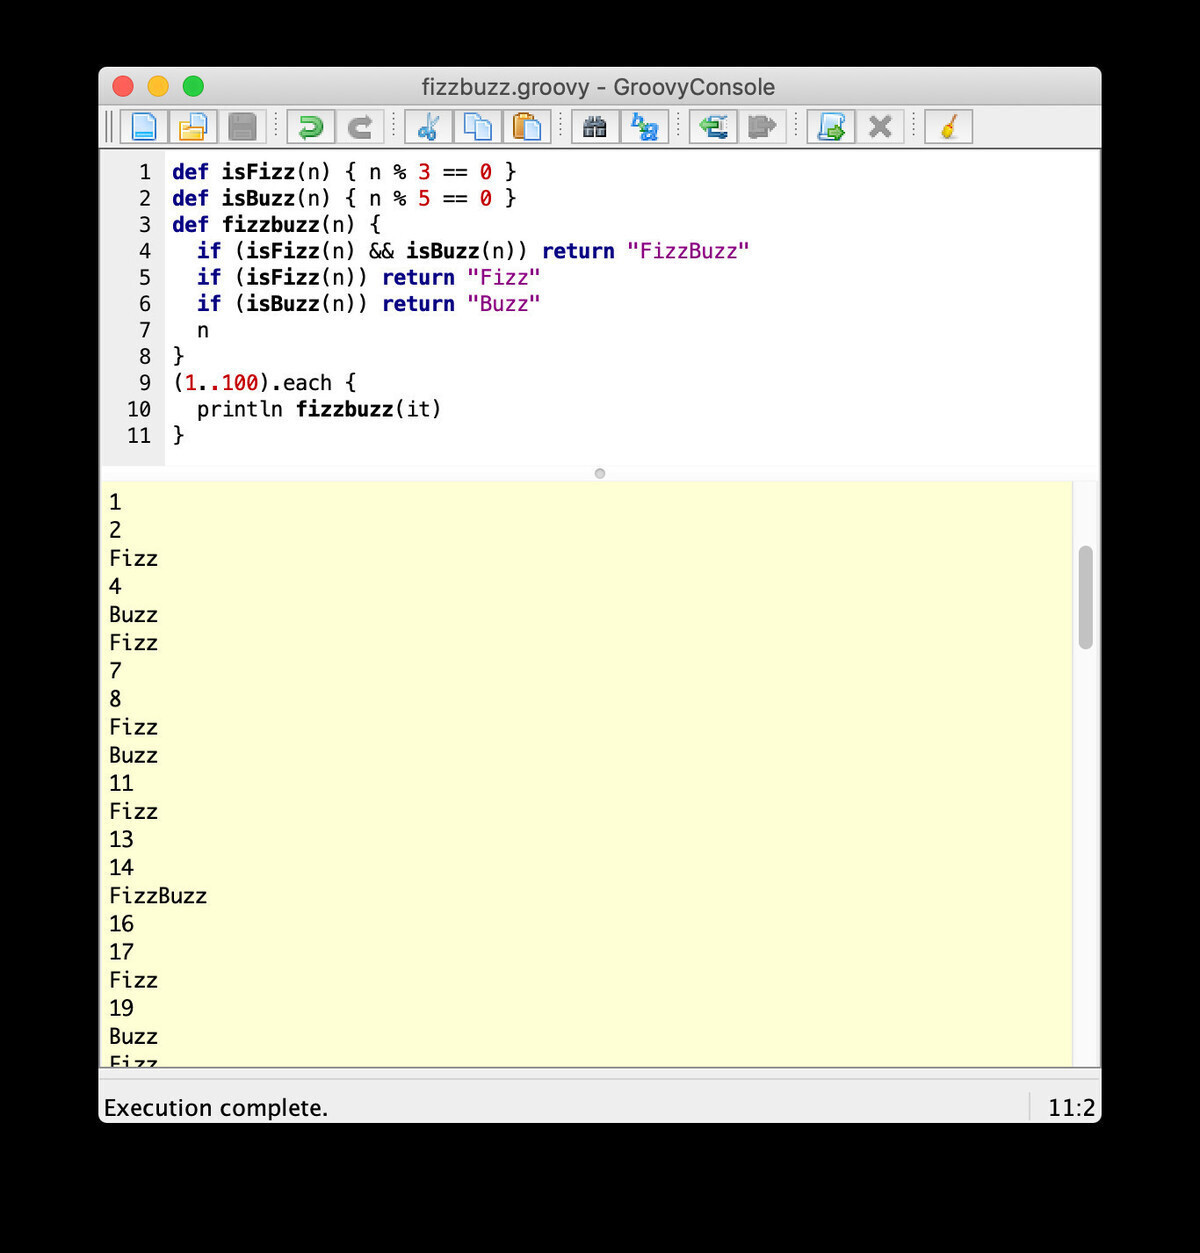The image size is (1200, 1253).
Task: Click on def isBuzz(n) line
Action: 344,198
